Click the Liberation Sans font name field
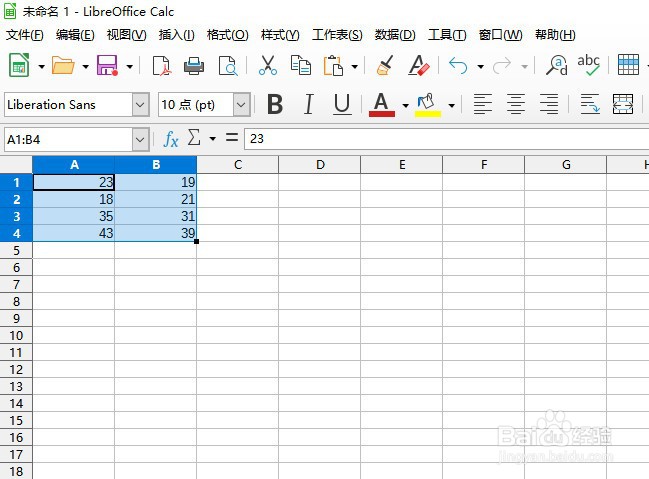Viewport: 649px width, 479px height. [68, 104]
